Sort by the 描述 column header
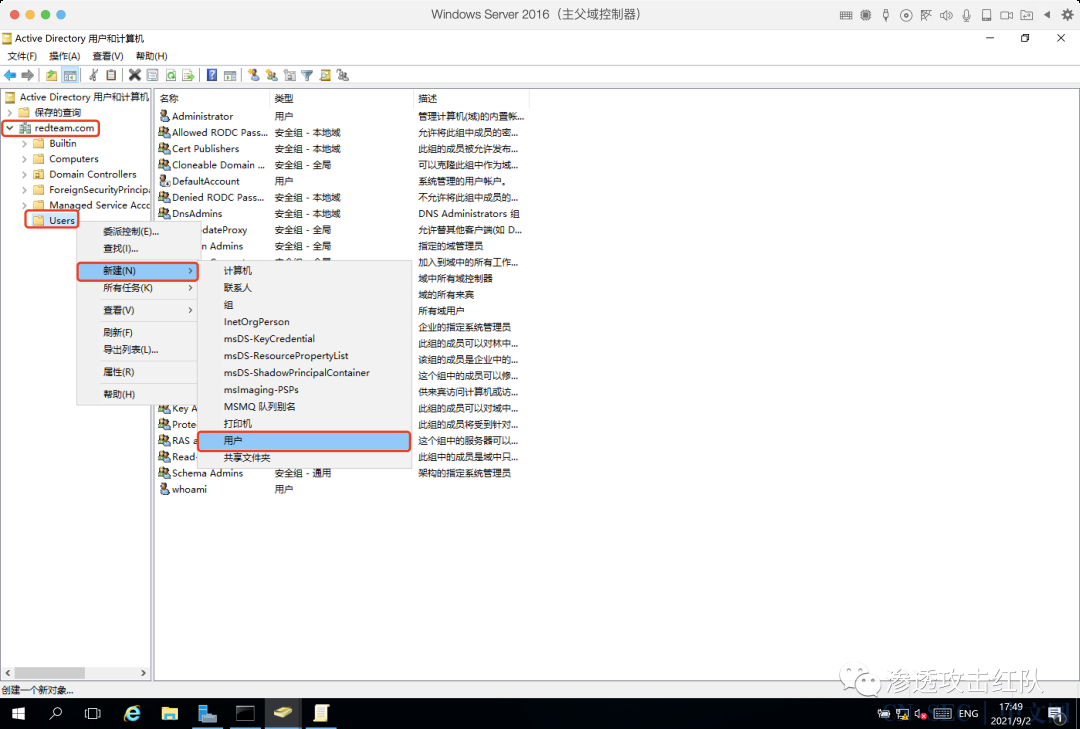The image size is (1080, 729). 471,99
